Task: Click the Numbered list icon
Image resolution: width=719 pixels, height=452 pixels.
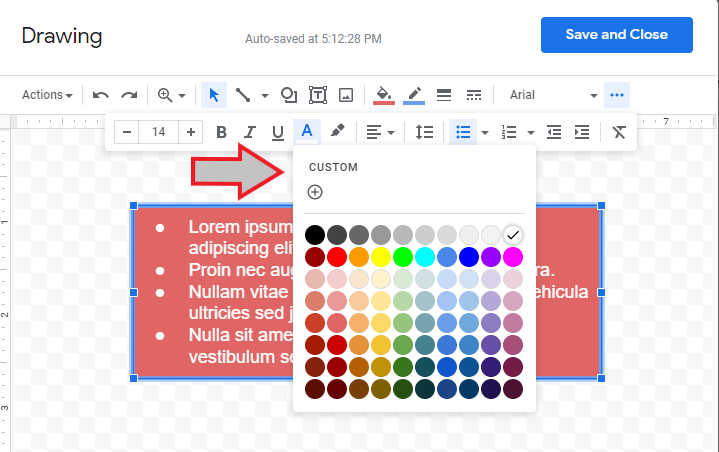Action: (509, 132)
